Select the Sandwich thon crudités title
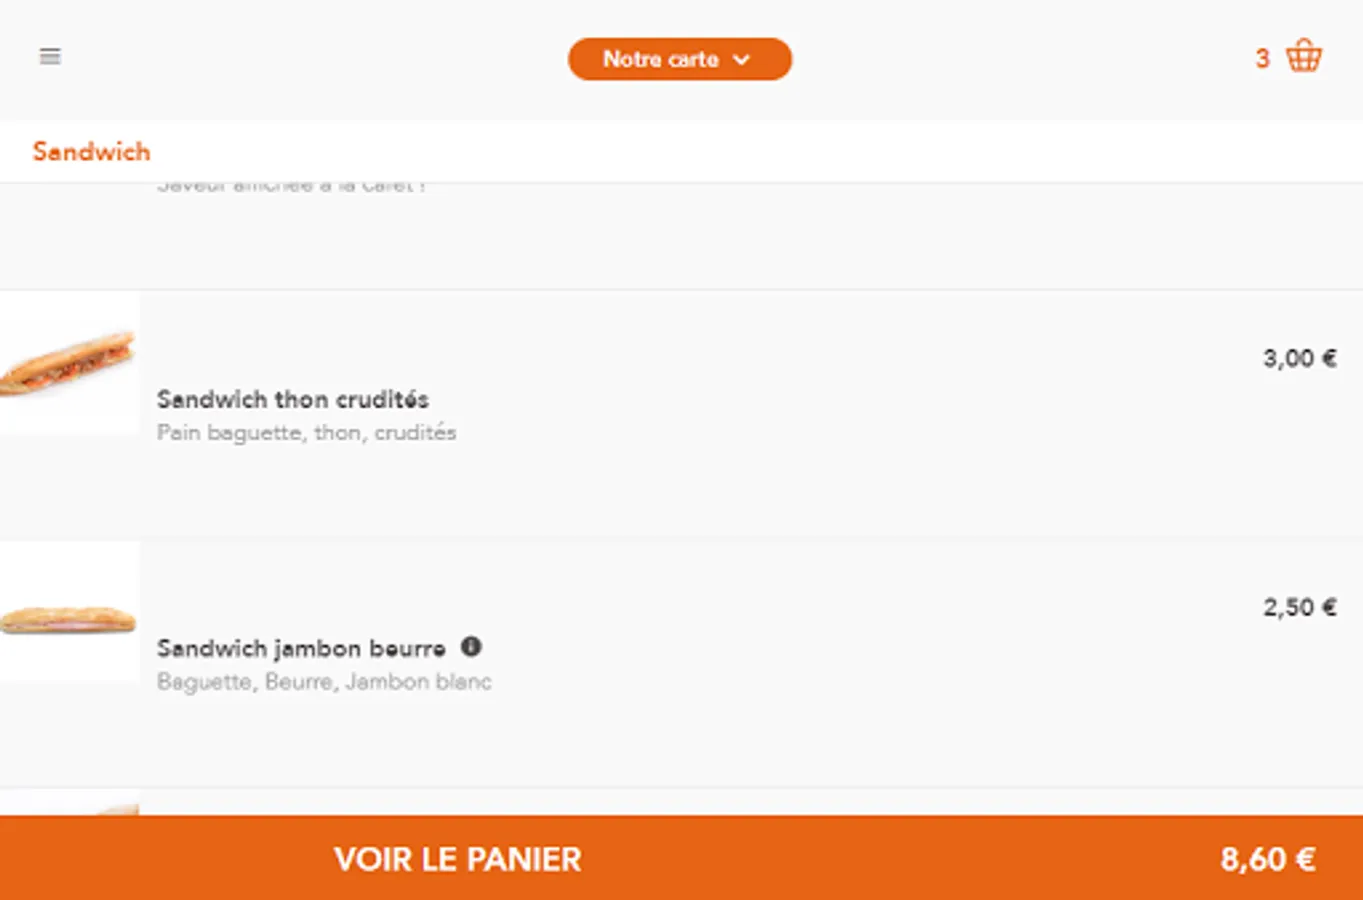 coord(293,399)
